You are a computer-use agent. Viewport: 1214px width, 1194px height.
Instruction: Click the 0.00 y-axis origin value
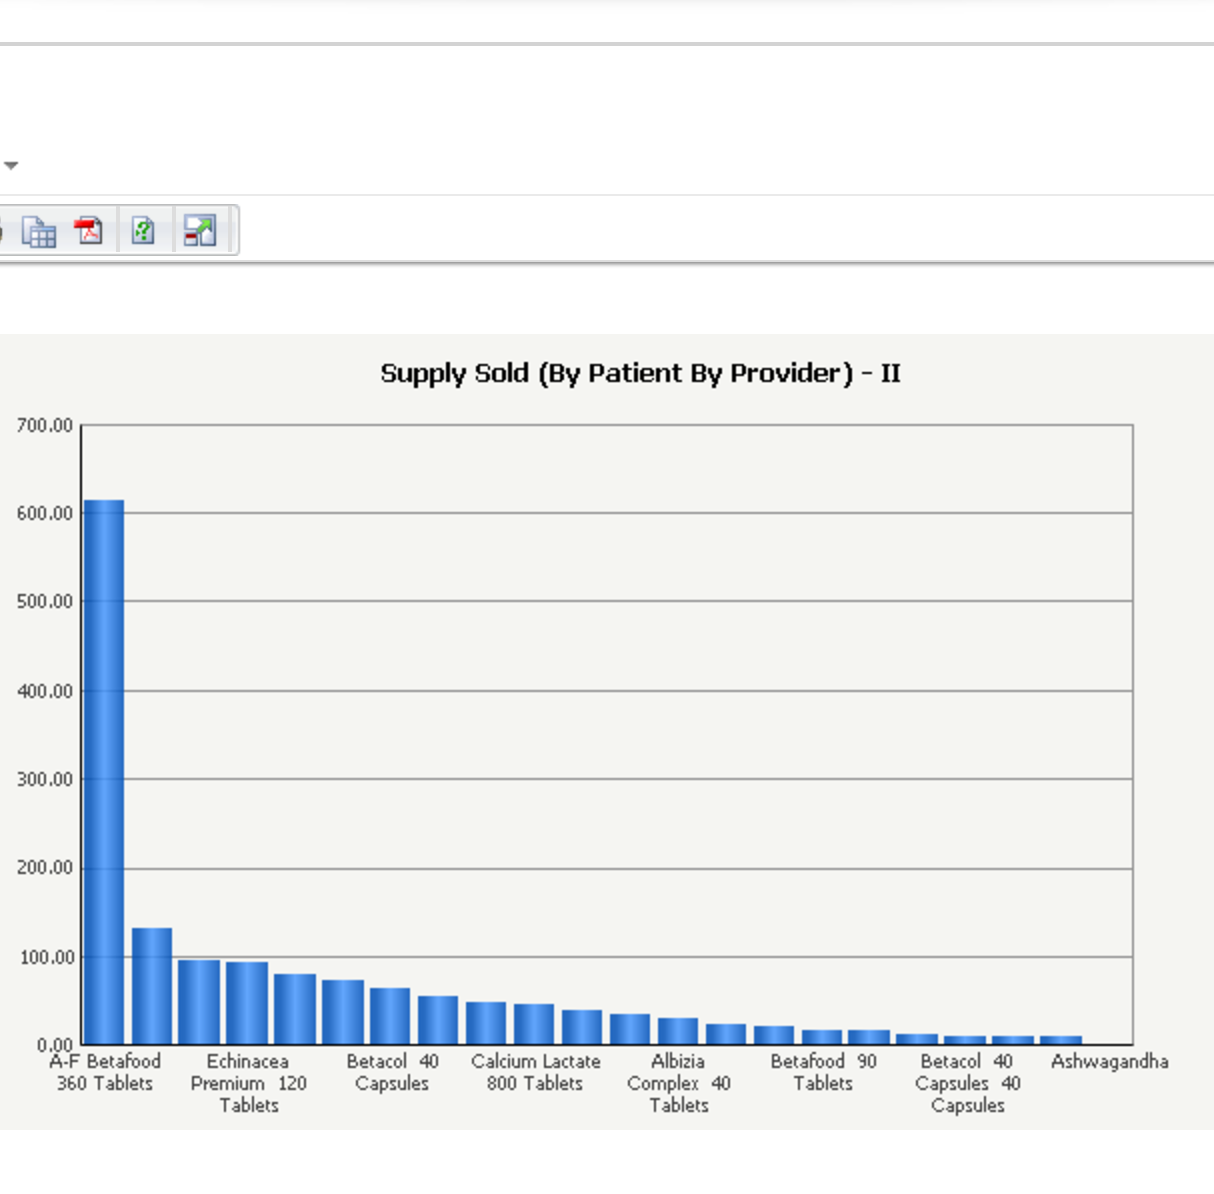[x=55, y=1045]
